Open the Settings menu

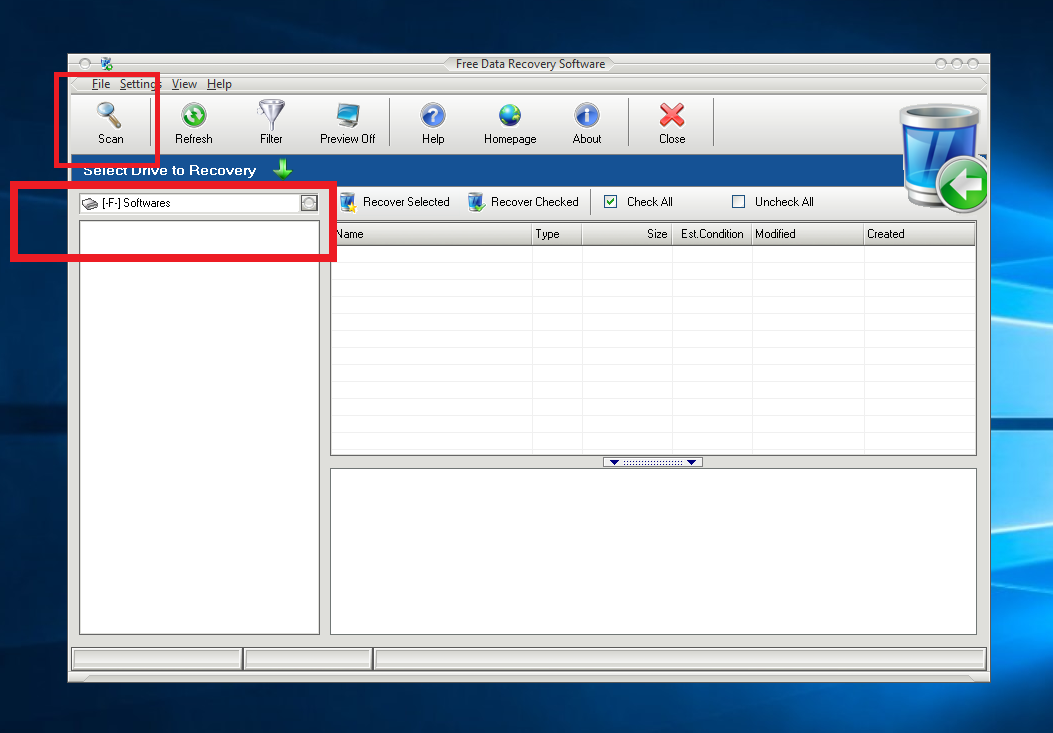139,84
